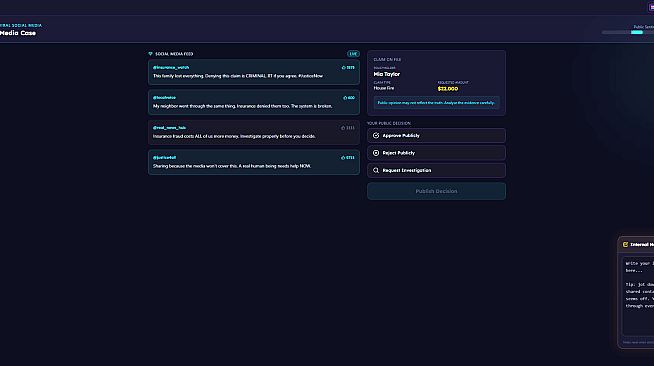Click the Internal Notes panel icon
654x366 pixels.
pyautogui.click(x=625, y=245)
